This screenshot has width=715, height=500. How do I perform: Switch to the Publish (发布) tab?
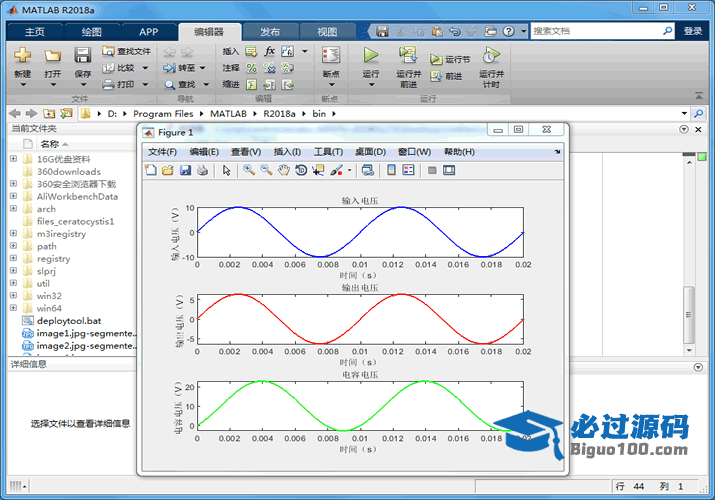[x=270, y=32]
